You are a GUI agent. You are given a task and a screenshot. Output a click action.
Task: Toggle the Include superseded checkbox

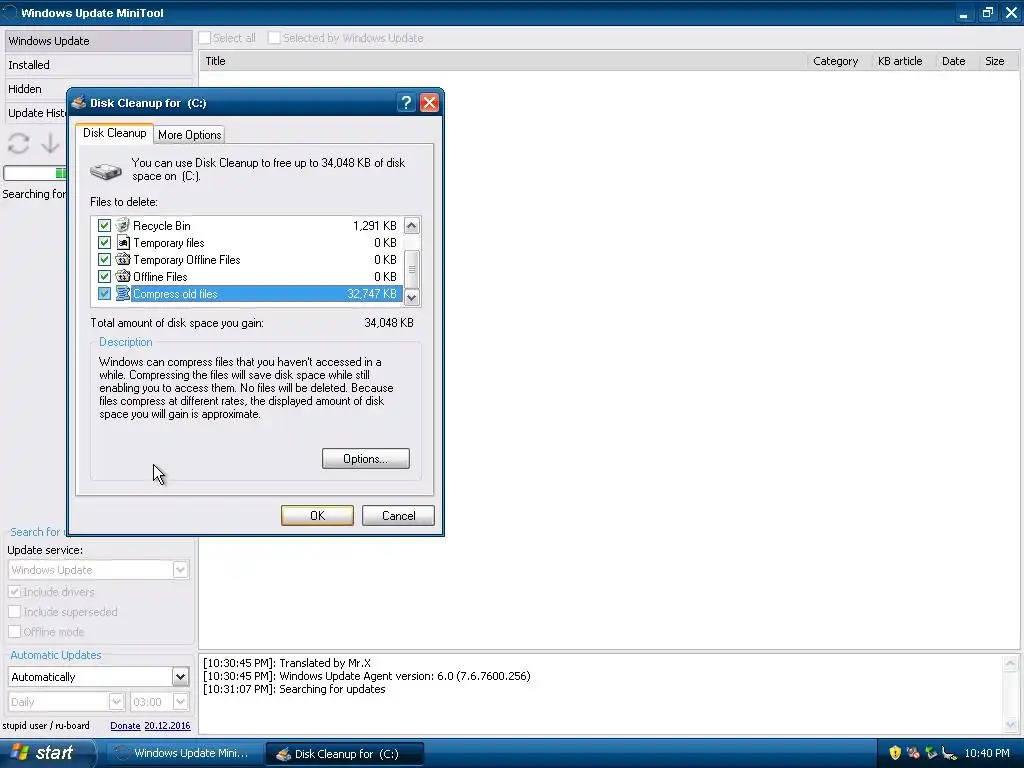coord(14,612)
